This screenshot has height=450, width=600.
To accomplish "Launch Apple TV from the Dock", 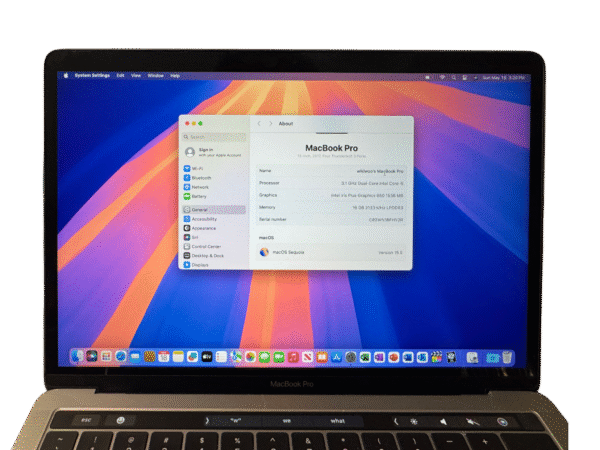I will [207, 357].
